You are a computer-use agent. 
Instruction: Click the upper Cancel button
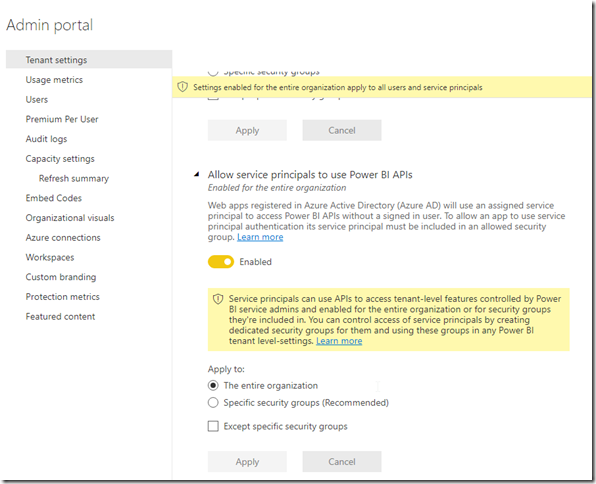coord(342,130)
